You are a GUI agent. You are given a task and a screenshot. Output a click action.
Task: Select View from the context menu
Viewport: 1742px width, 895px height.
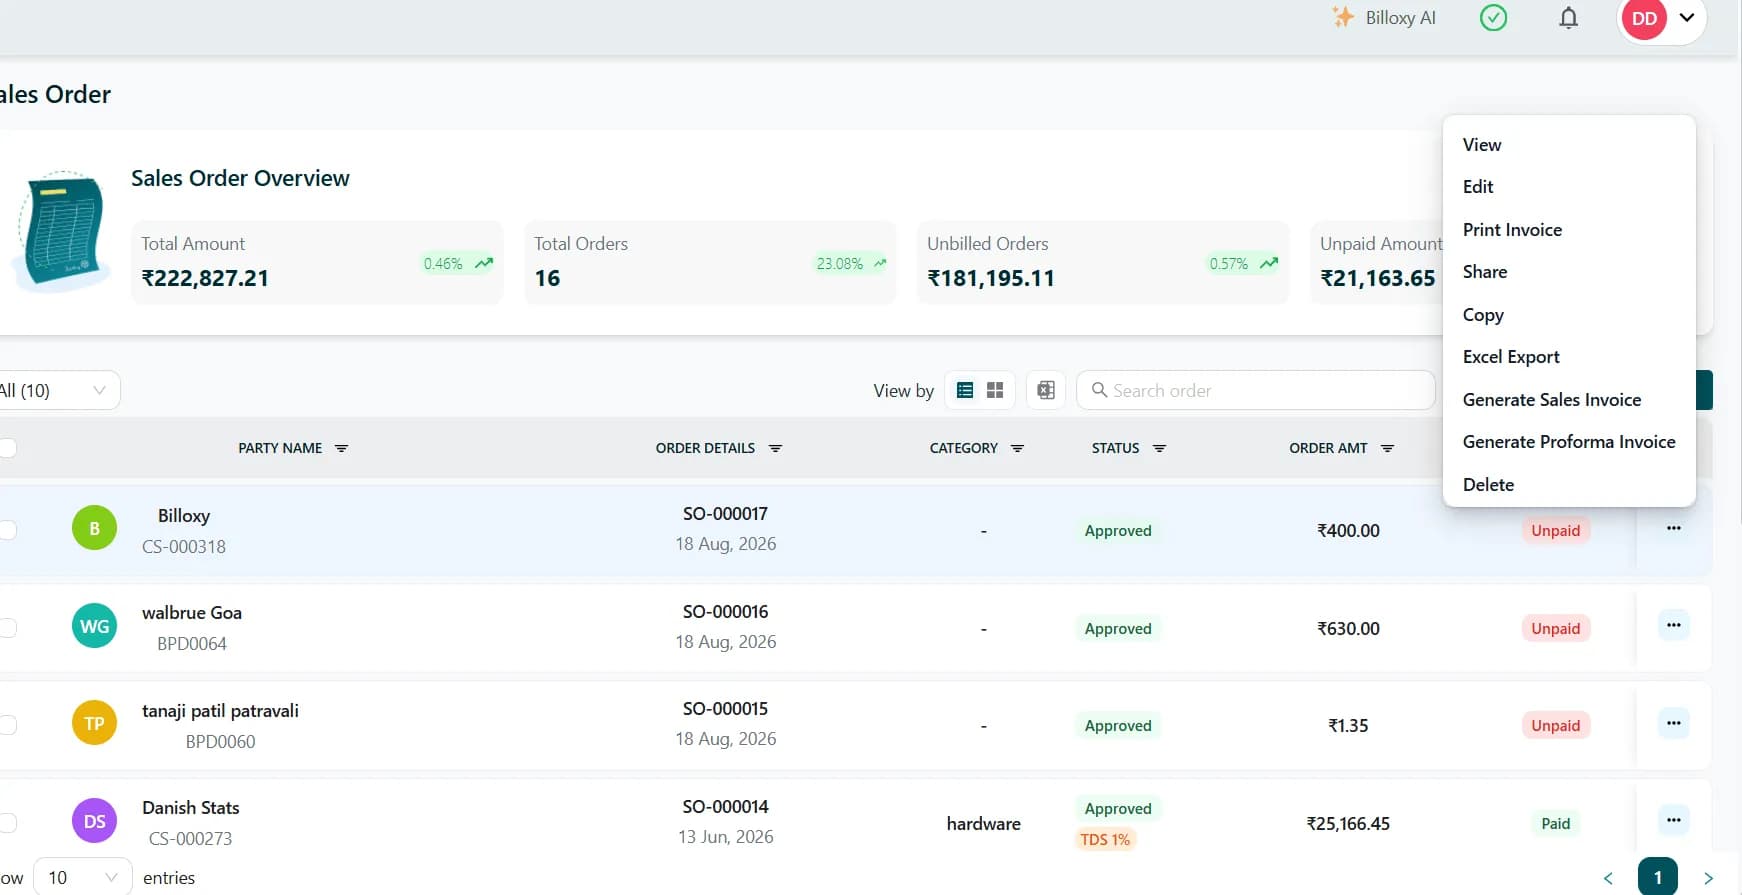[1569, 145]
